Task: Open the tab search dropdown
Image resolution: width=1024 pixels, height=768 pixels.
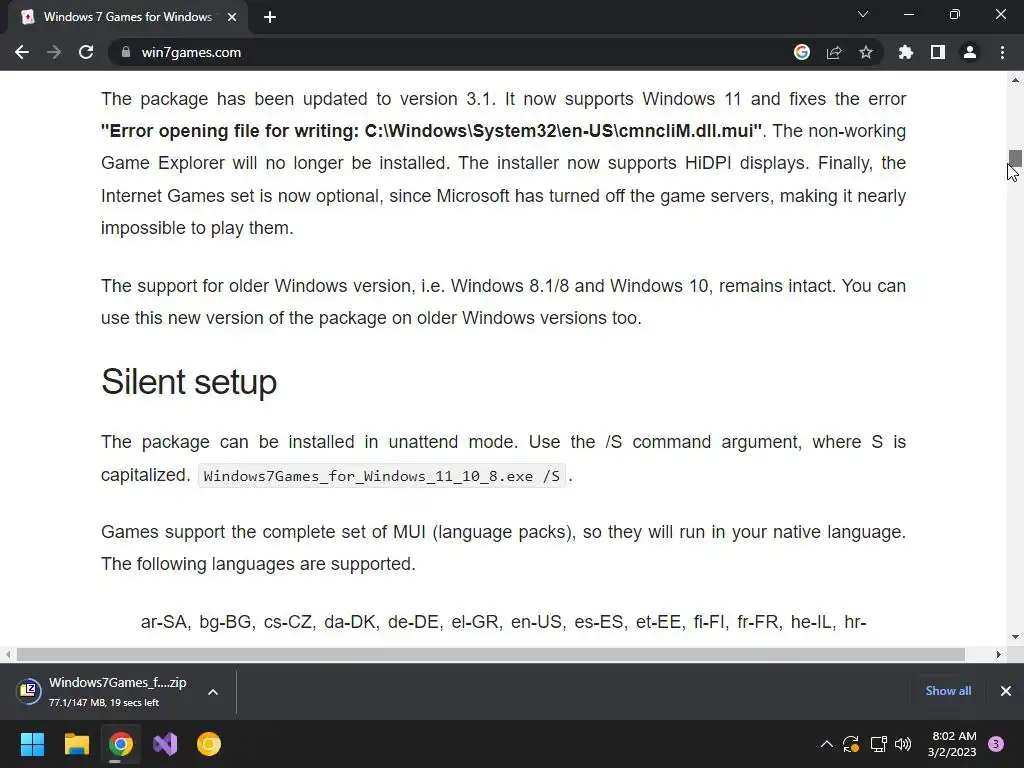Action: pyautogui.click(x=863, y=14)
